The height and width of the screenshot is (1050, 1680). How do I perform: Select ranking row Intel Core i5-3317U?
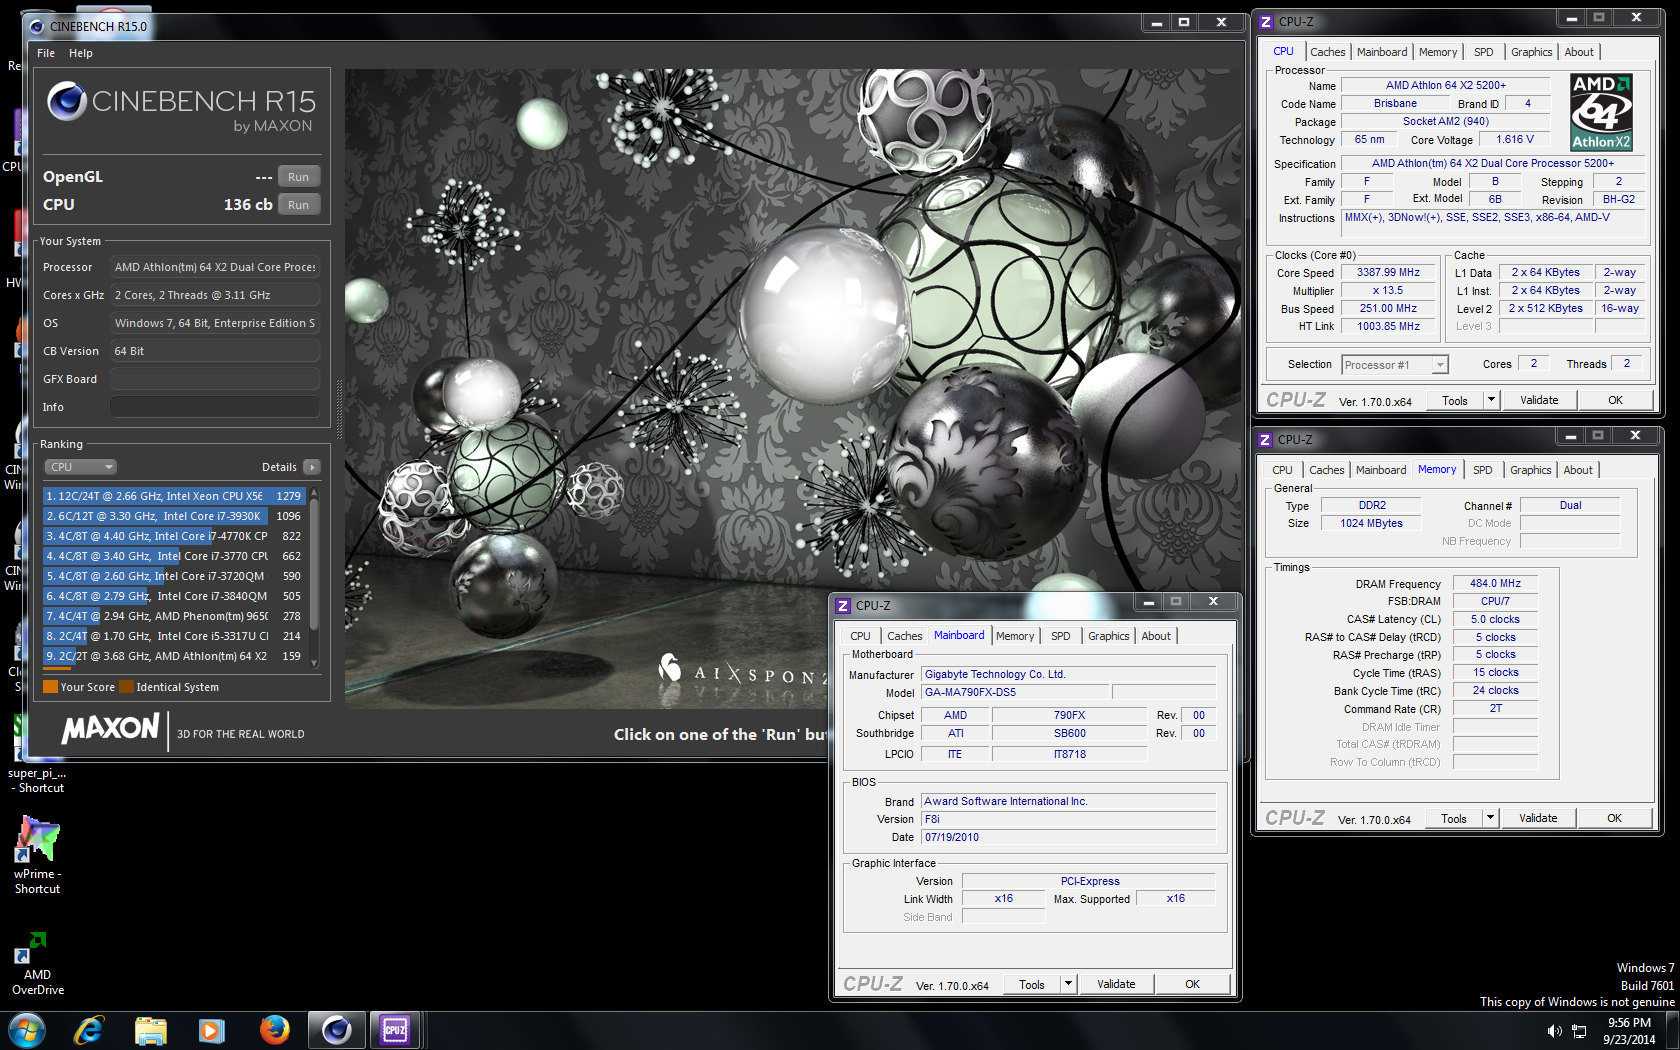pos(174,636)
